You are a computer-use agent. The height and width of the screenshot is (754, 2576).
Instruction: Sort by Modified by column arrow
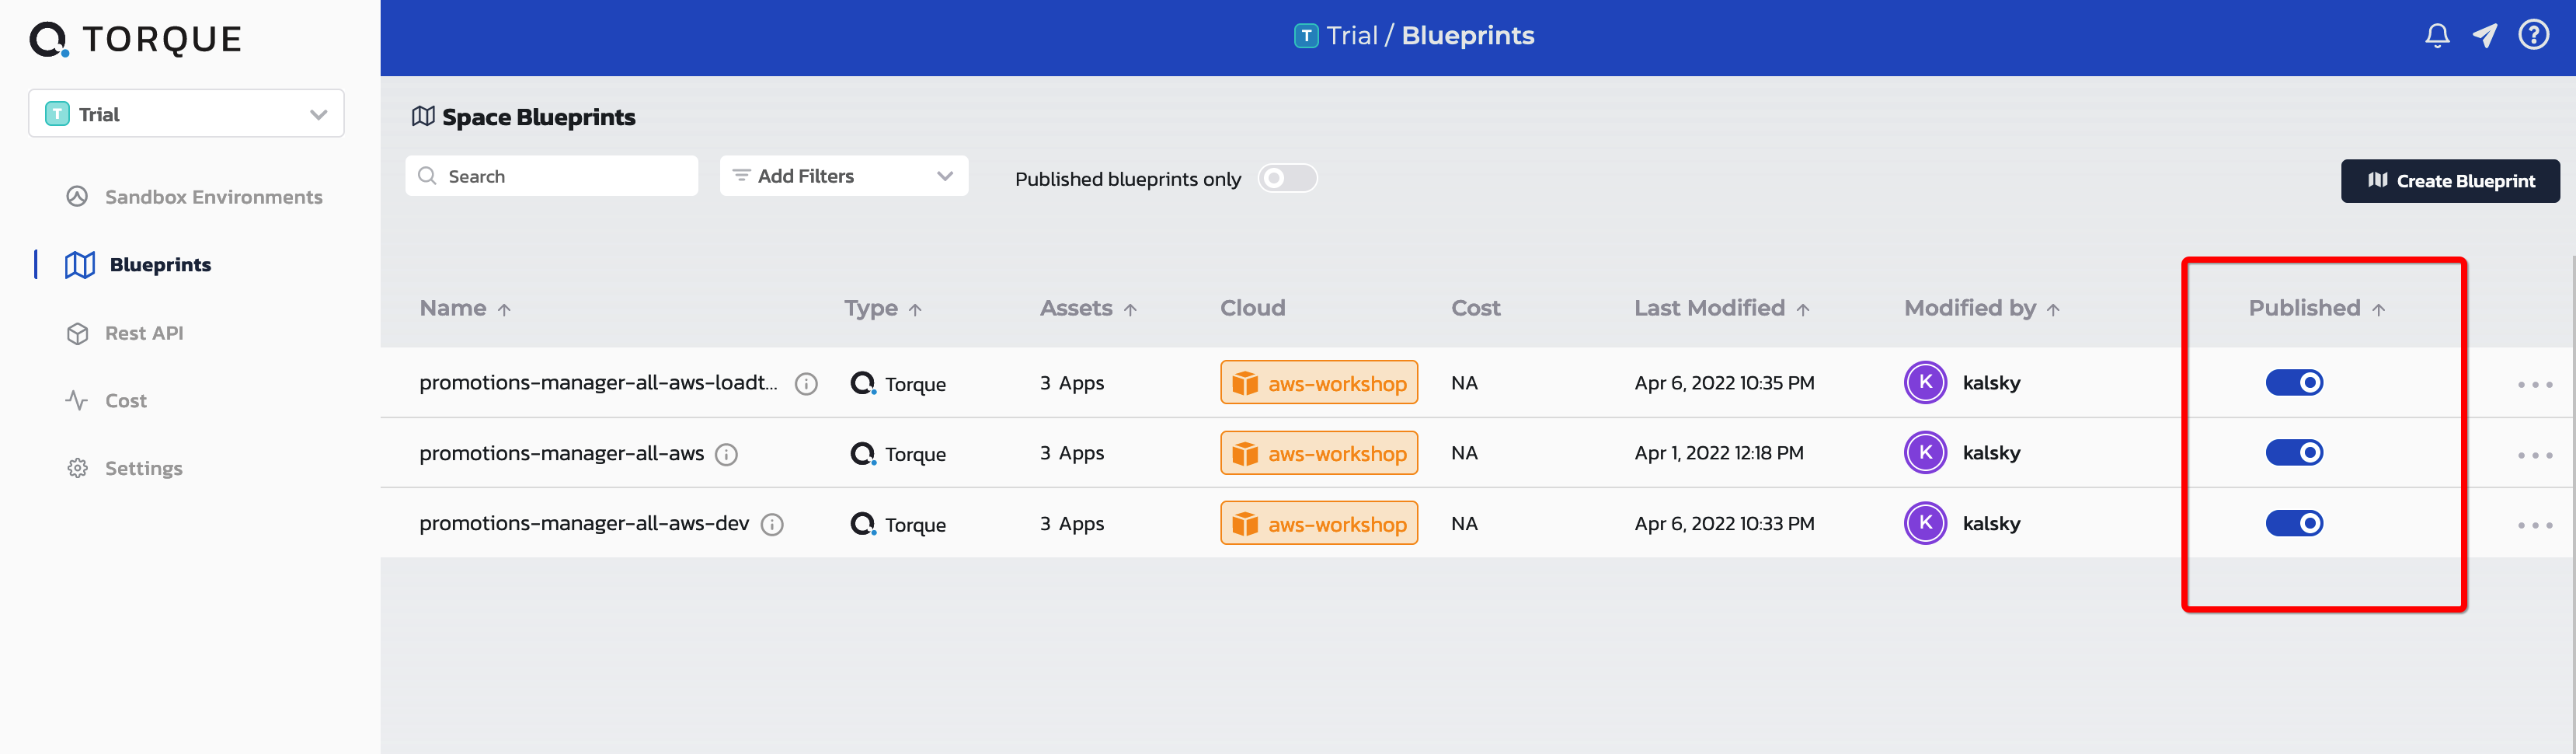(x=2053, y=310)
